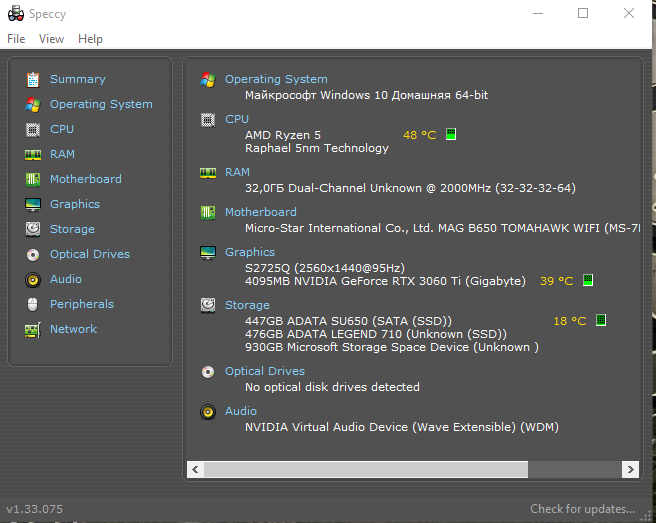
Task: Click the 930GB Microsoft Storage Space Device line
Action: pyautogui.click(x=392, y=347)
